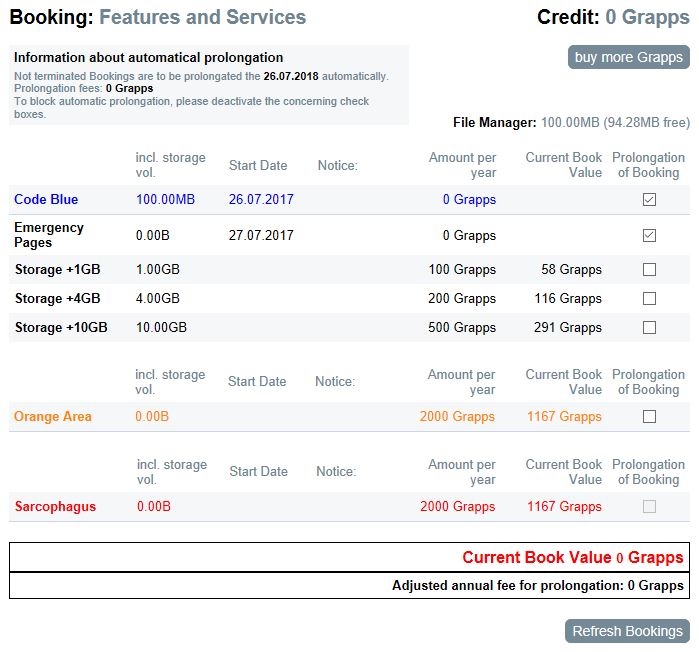Click the Prolongation fees: 0 Grapps line

tap(84, 88)
